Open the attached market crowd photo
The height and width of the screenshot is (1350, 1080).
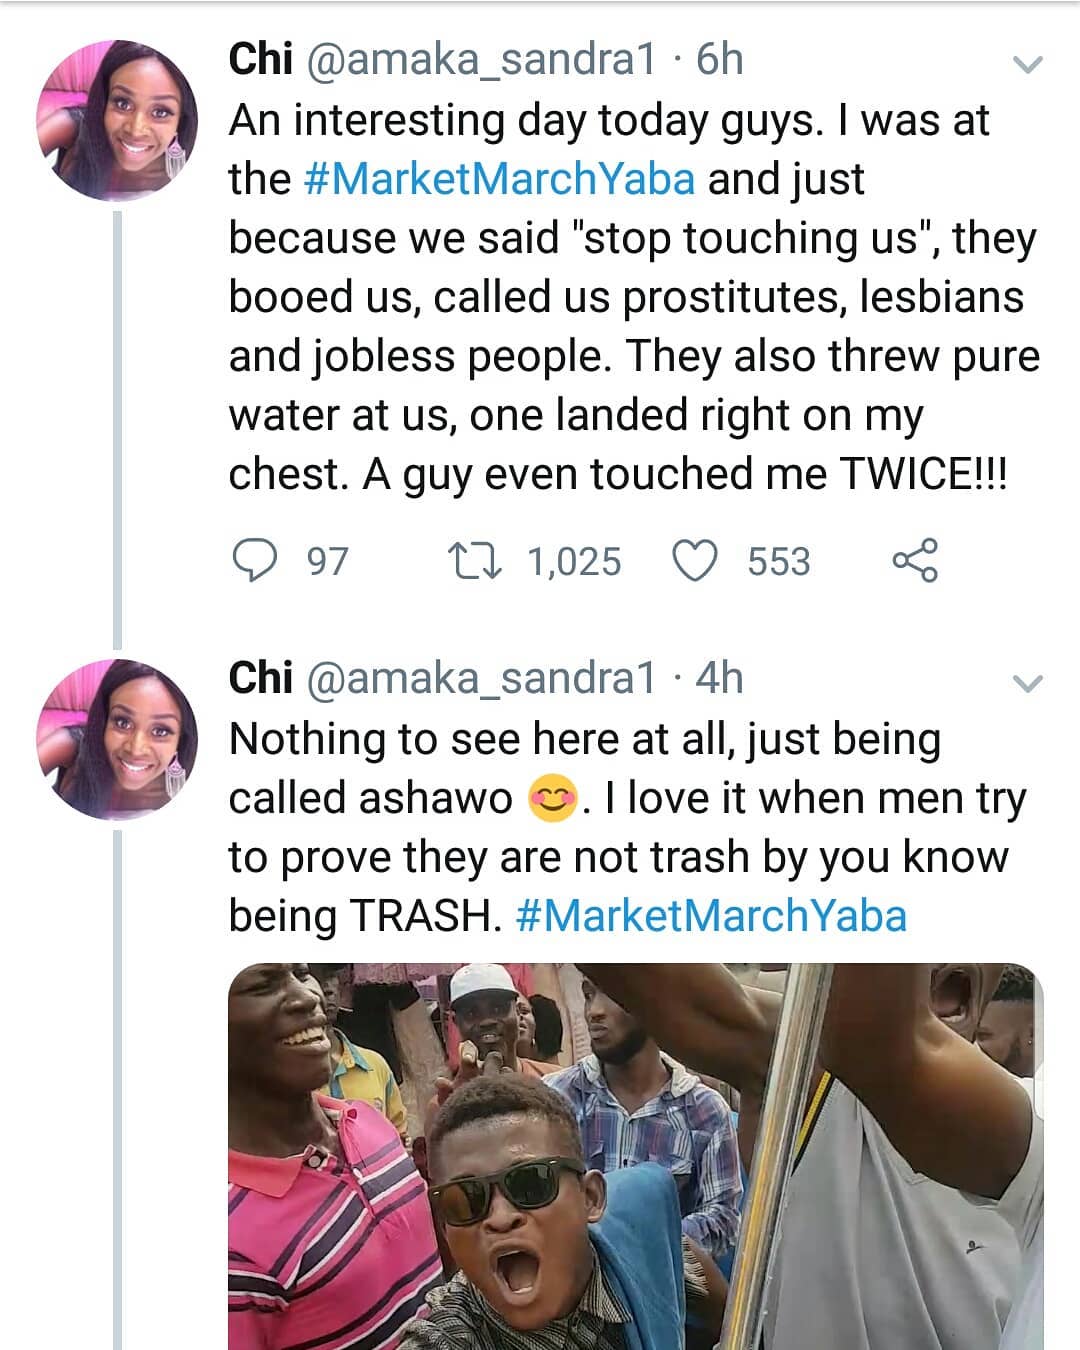coord(635,1156)
